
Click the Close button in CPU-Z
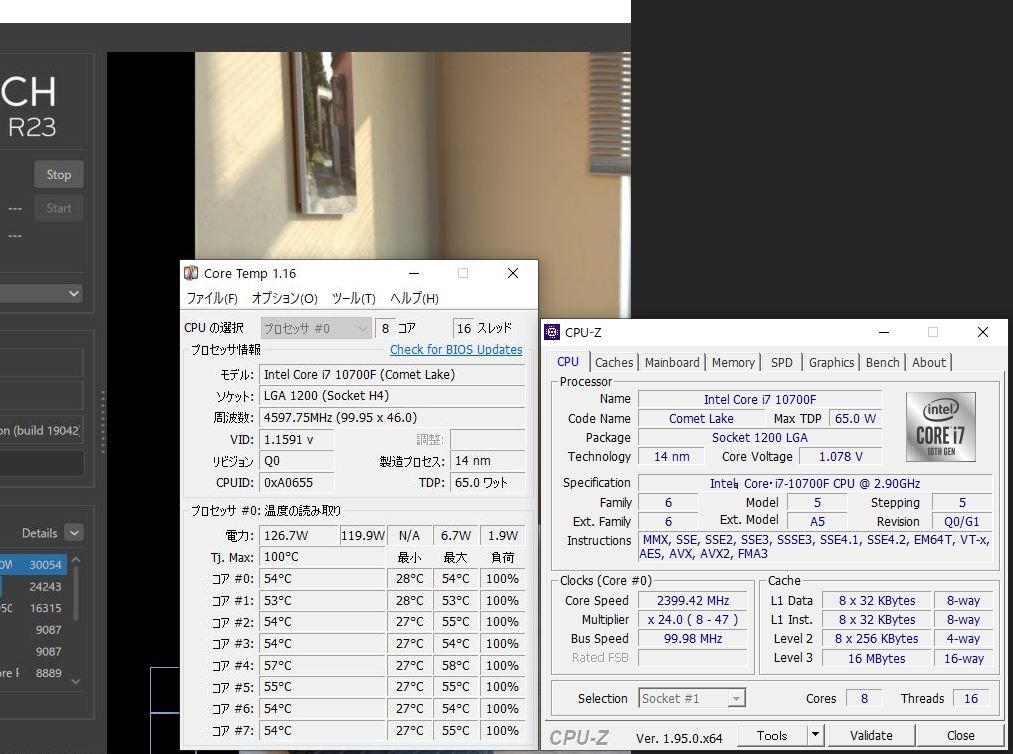[960, 735]
